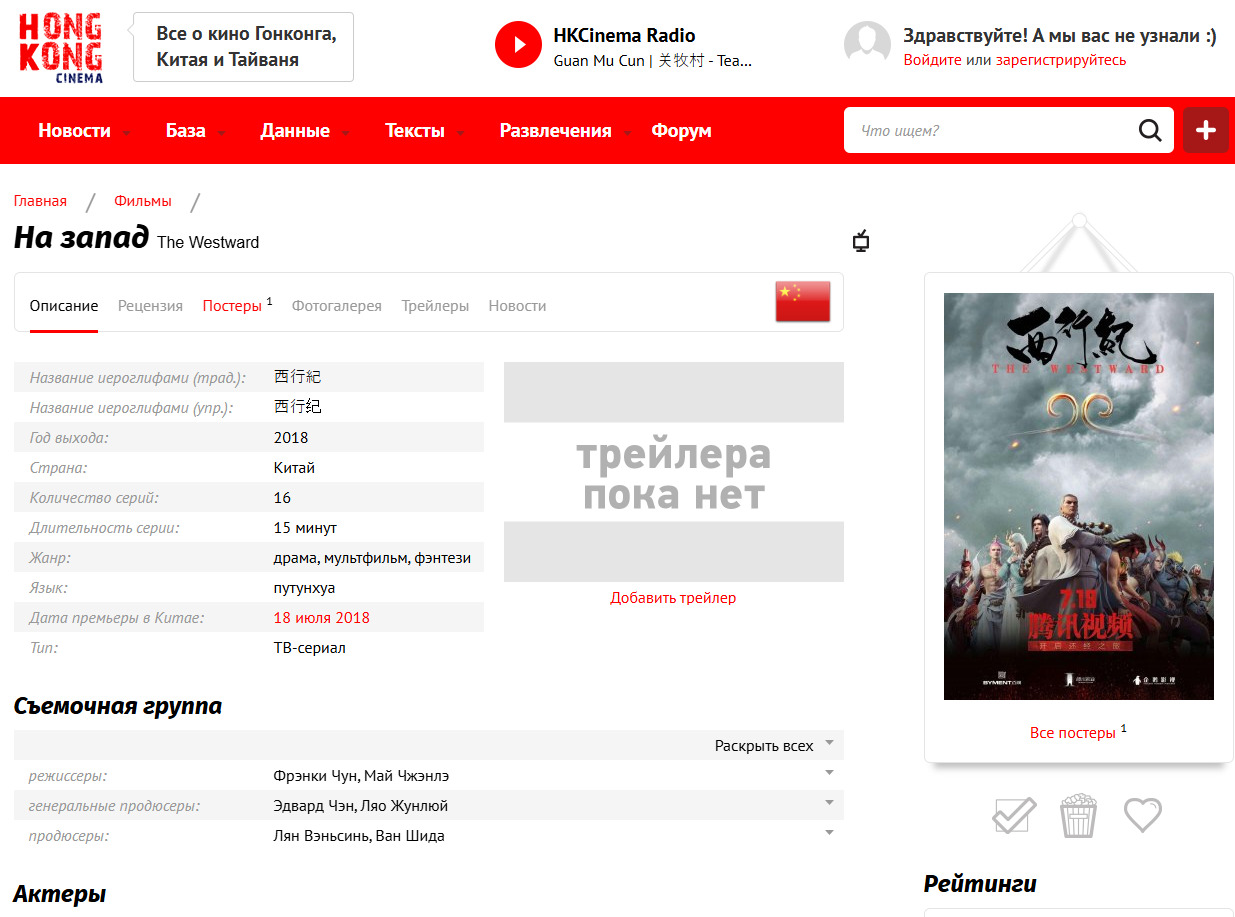
Task: Expand the directors row arrow
Action: (x=829, y=773)
